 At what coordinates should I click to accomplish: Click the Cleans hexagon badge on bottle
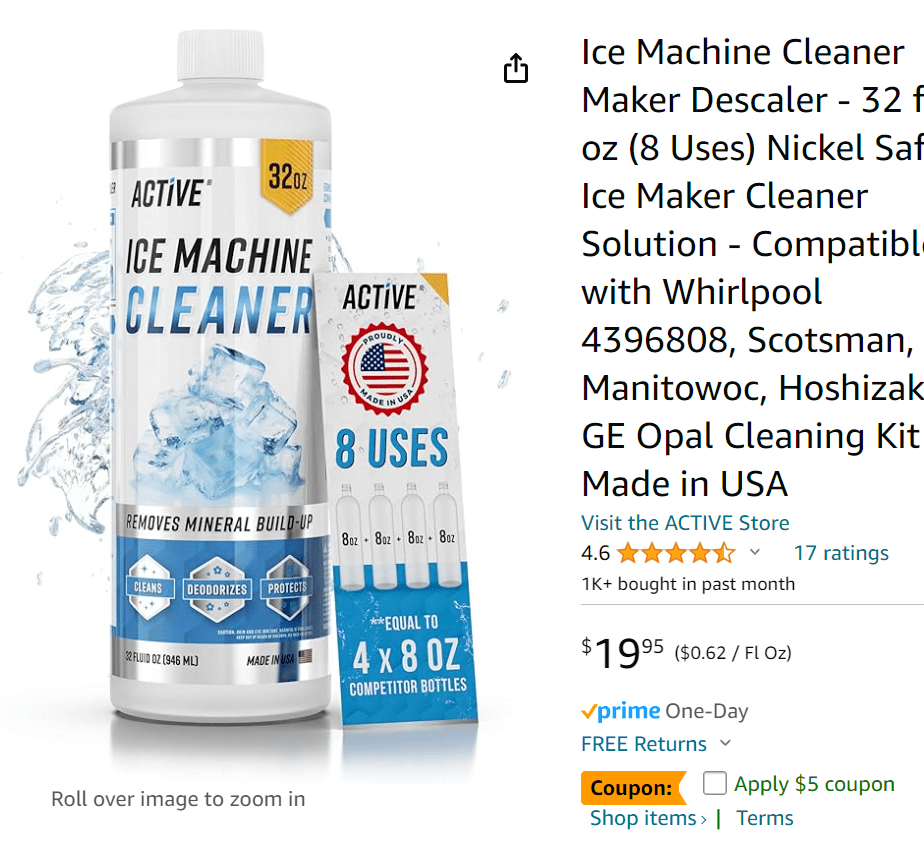coord(149,587)
